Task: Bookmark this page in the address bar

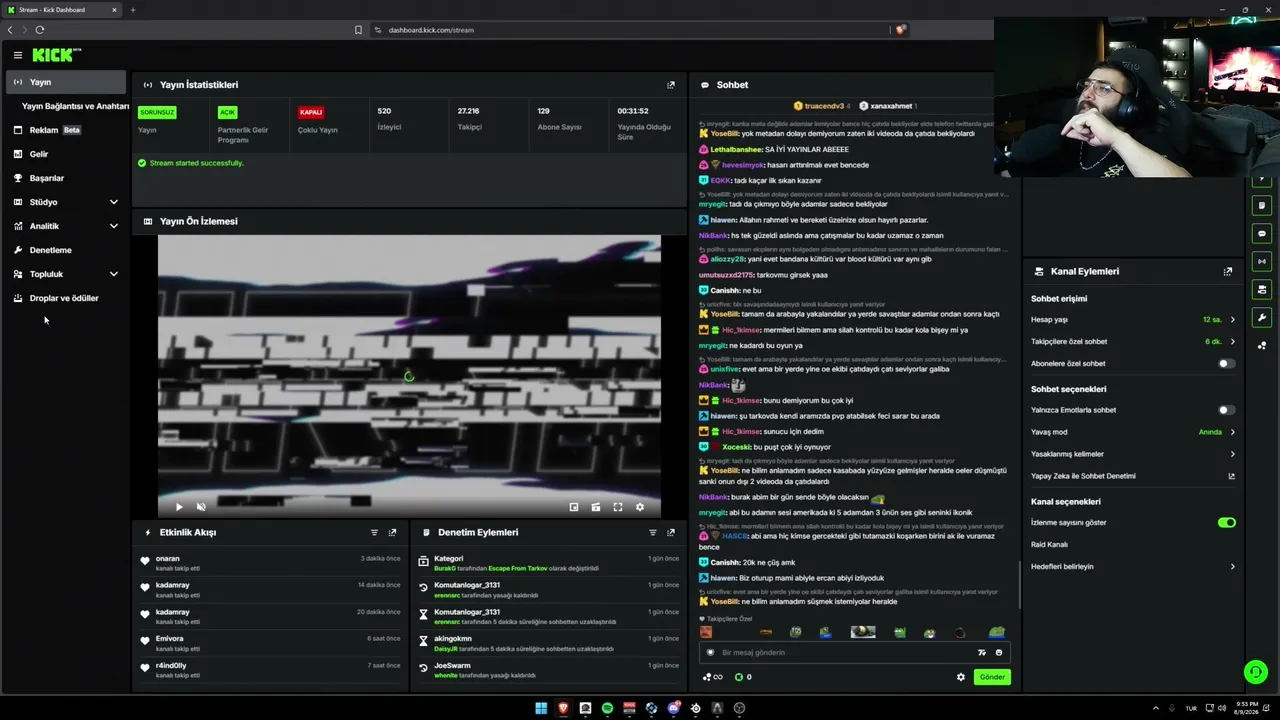Action: [358, 30]
